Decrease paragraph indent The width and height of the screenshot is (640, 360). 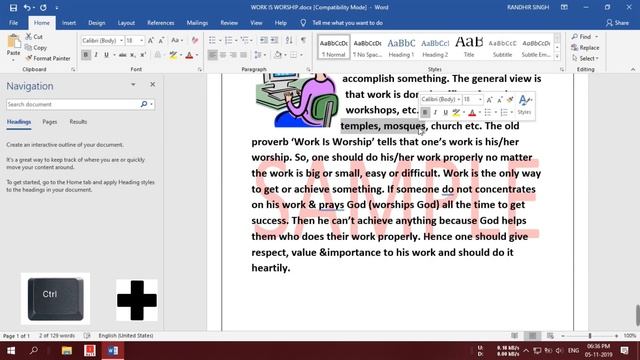coord(264,40)
